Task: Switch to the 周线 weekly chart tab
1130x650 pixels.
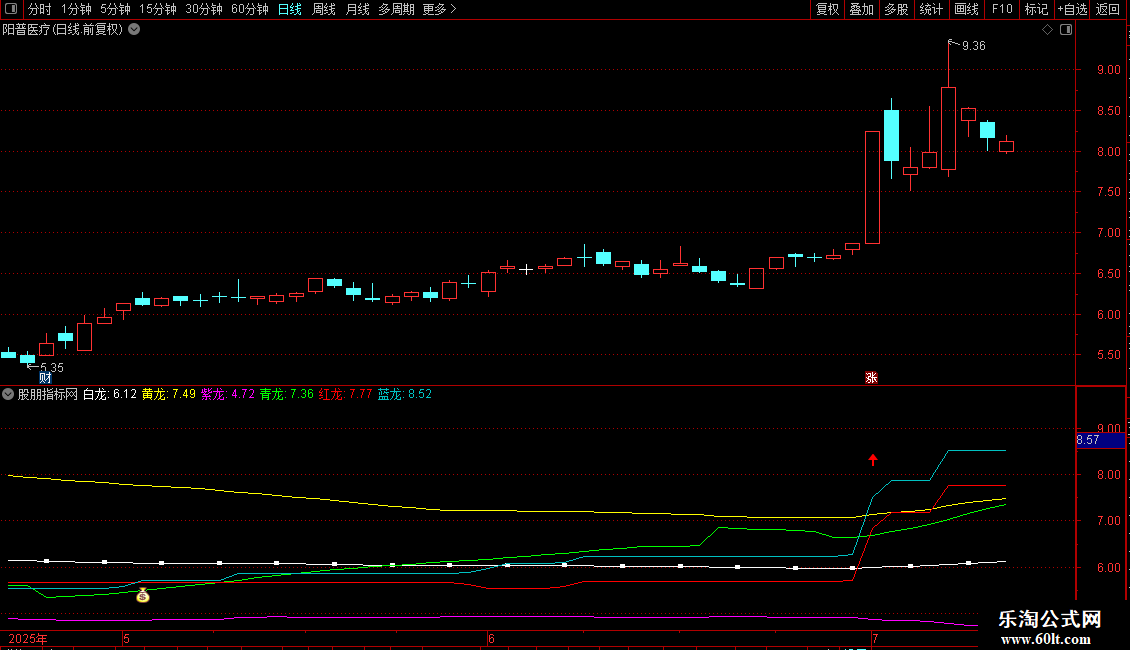Action: coord(324,9)
